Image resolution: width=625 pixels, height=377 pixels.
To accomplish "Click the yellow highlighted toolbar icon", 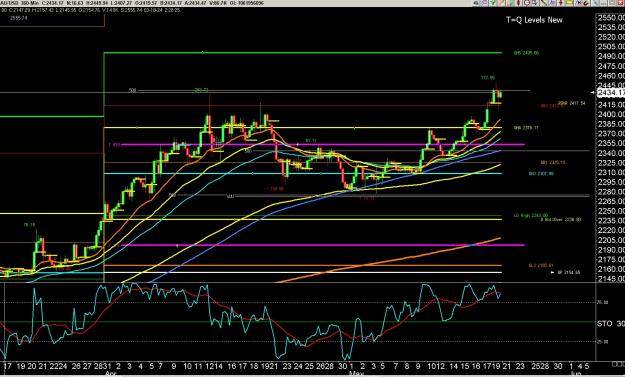I will (x=569, y=2).
